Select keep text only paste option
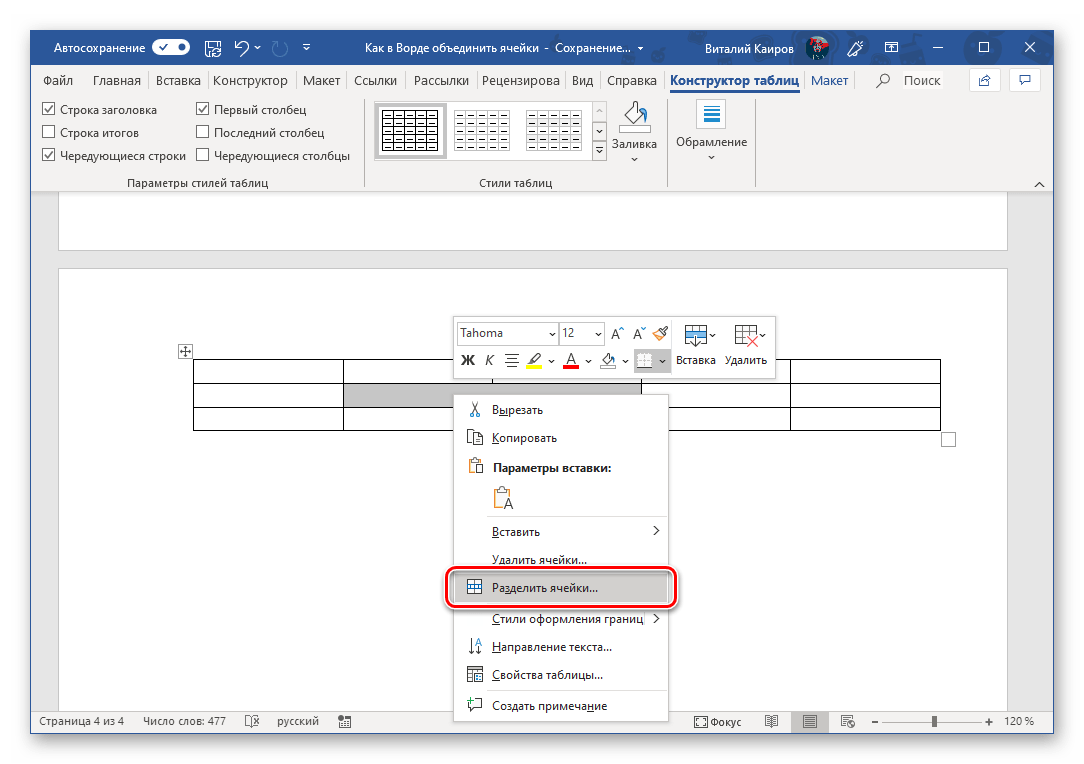Viewport: 1084px width, 764px height. (x=503, y=498)
